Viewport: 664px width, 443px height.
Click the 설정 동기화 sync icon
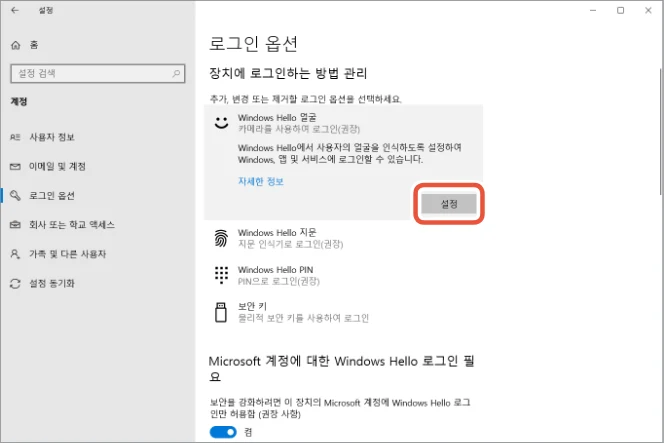(x=15, y=283)
